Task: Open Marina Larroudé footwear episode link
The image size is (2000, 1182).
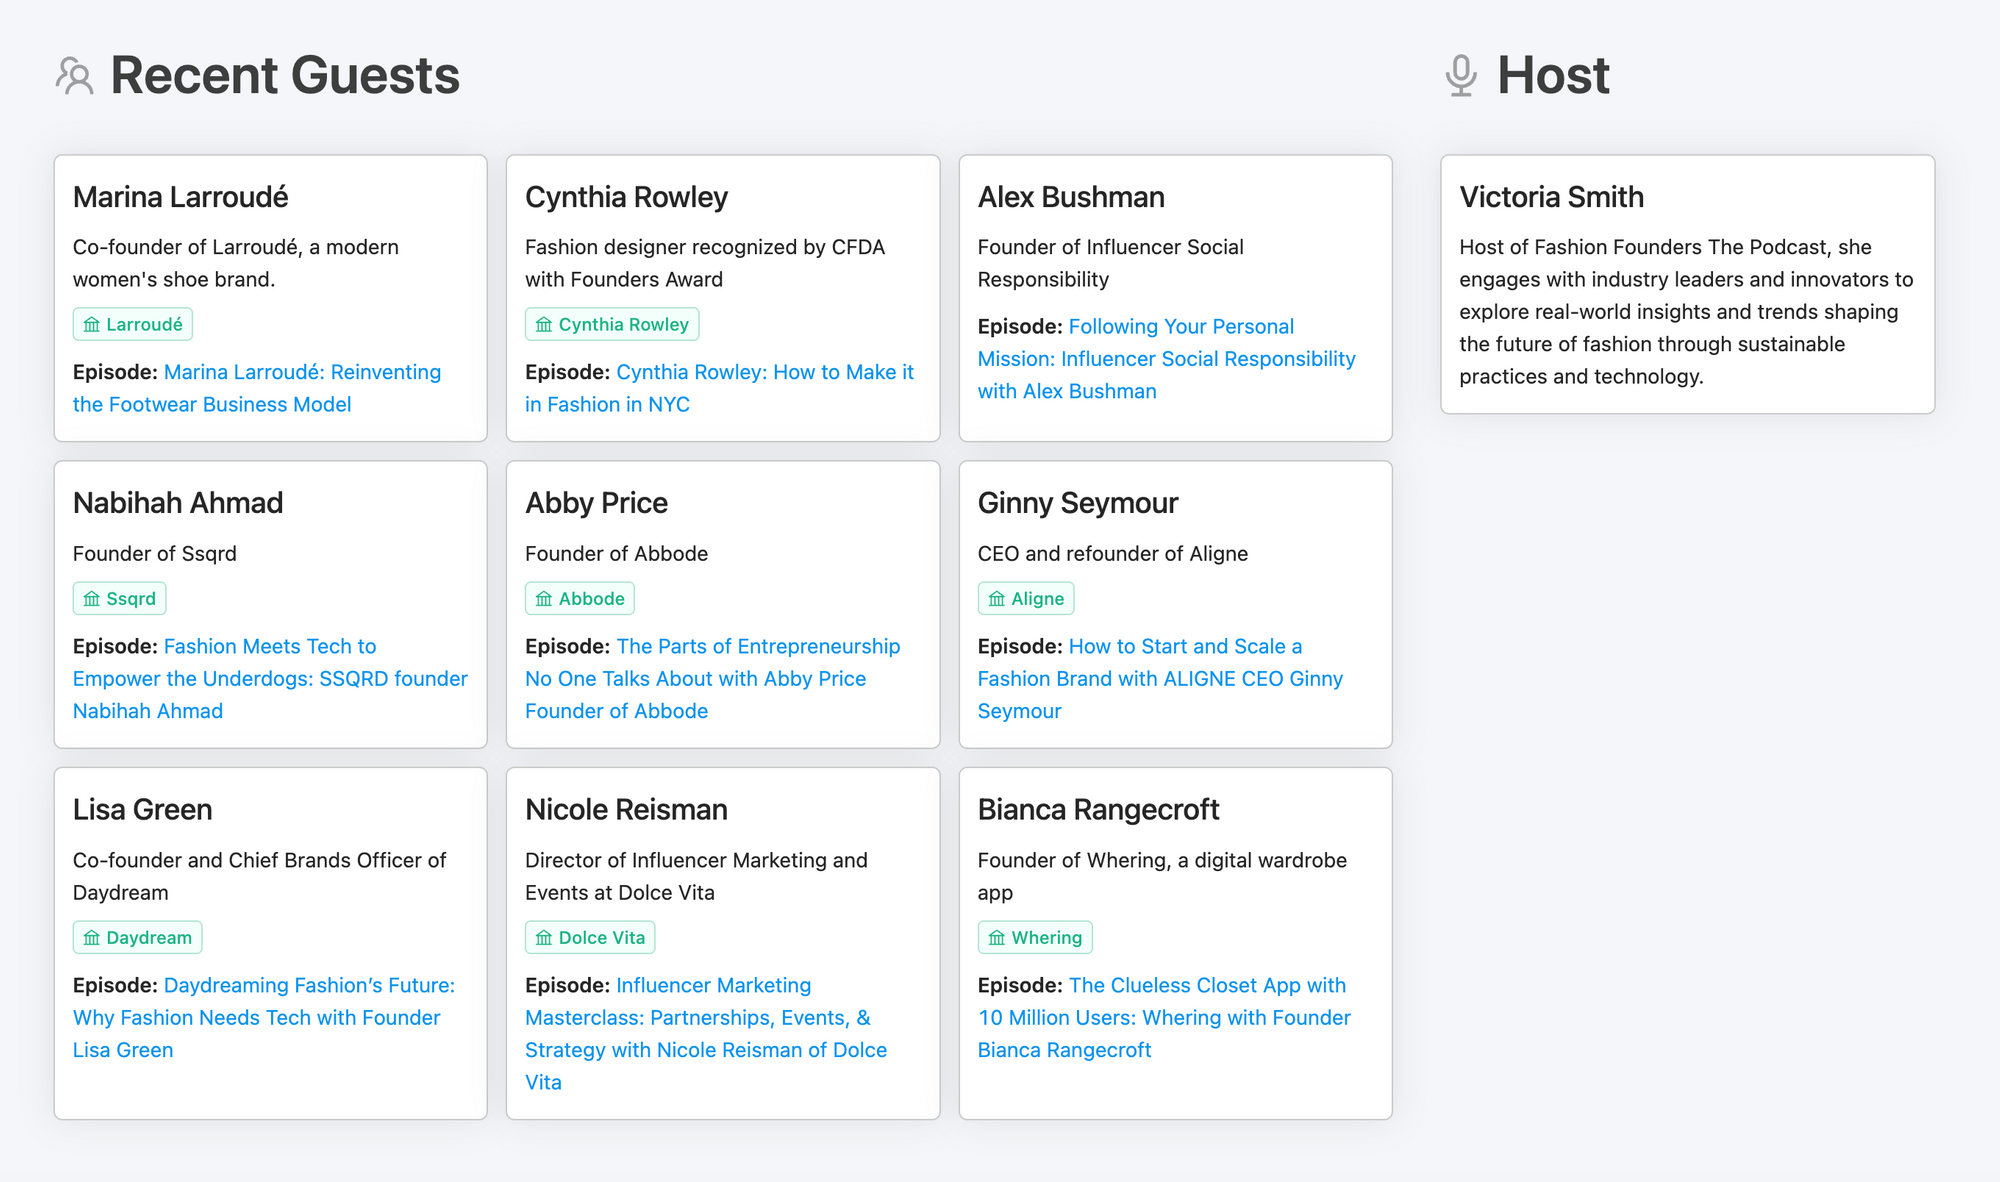Action: pyautogui.click(x=301, y=373)
